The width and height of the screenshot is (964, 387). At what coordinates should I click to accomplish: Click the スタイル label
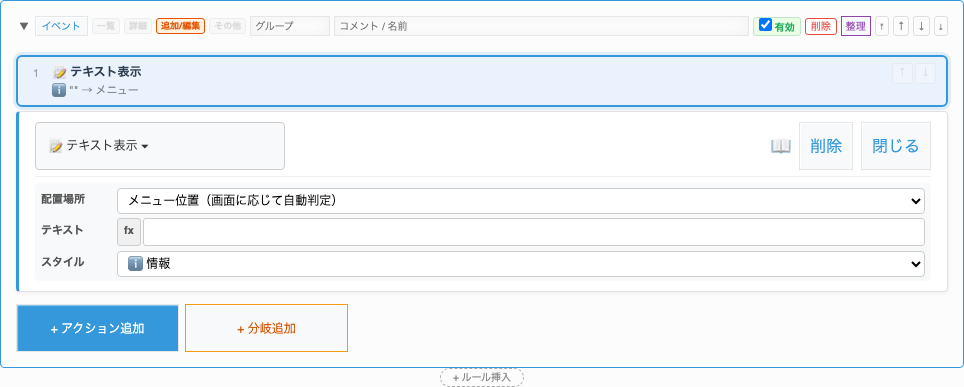coord(63,261)
